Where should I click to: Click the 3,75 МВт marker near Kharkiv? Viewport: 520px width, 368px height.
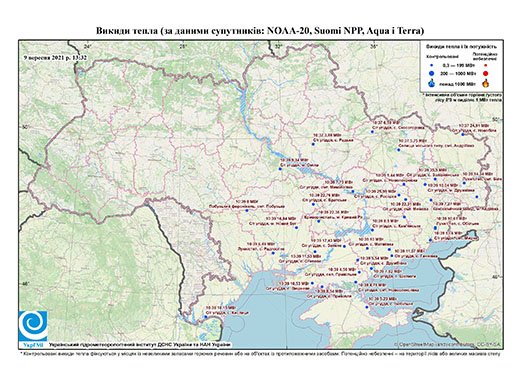[399, 150]
